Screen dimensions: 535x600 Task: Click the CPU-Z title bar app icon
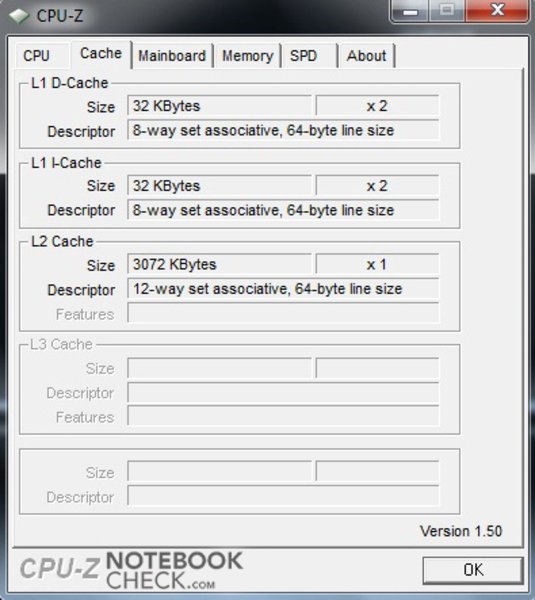click(19, 16)
